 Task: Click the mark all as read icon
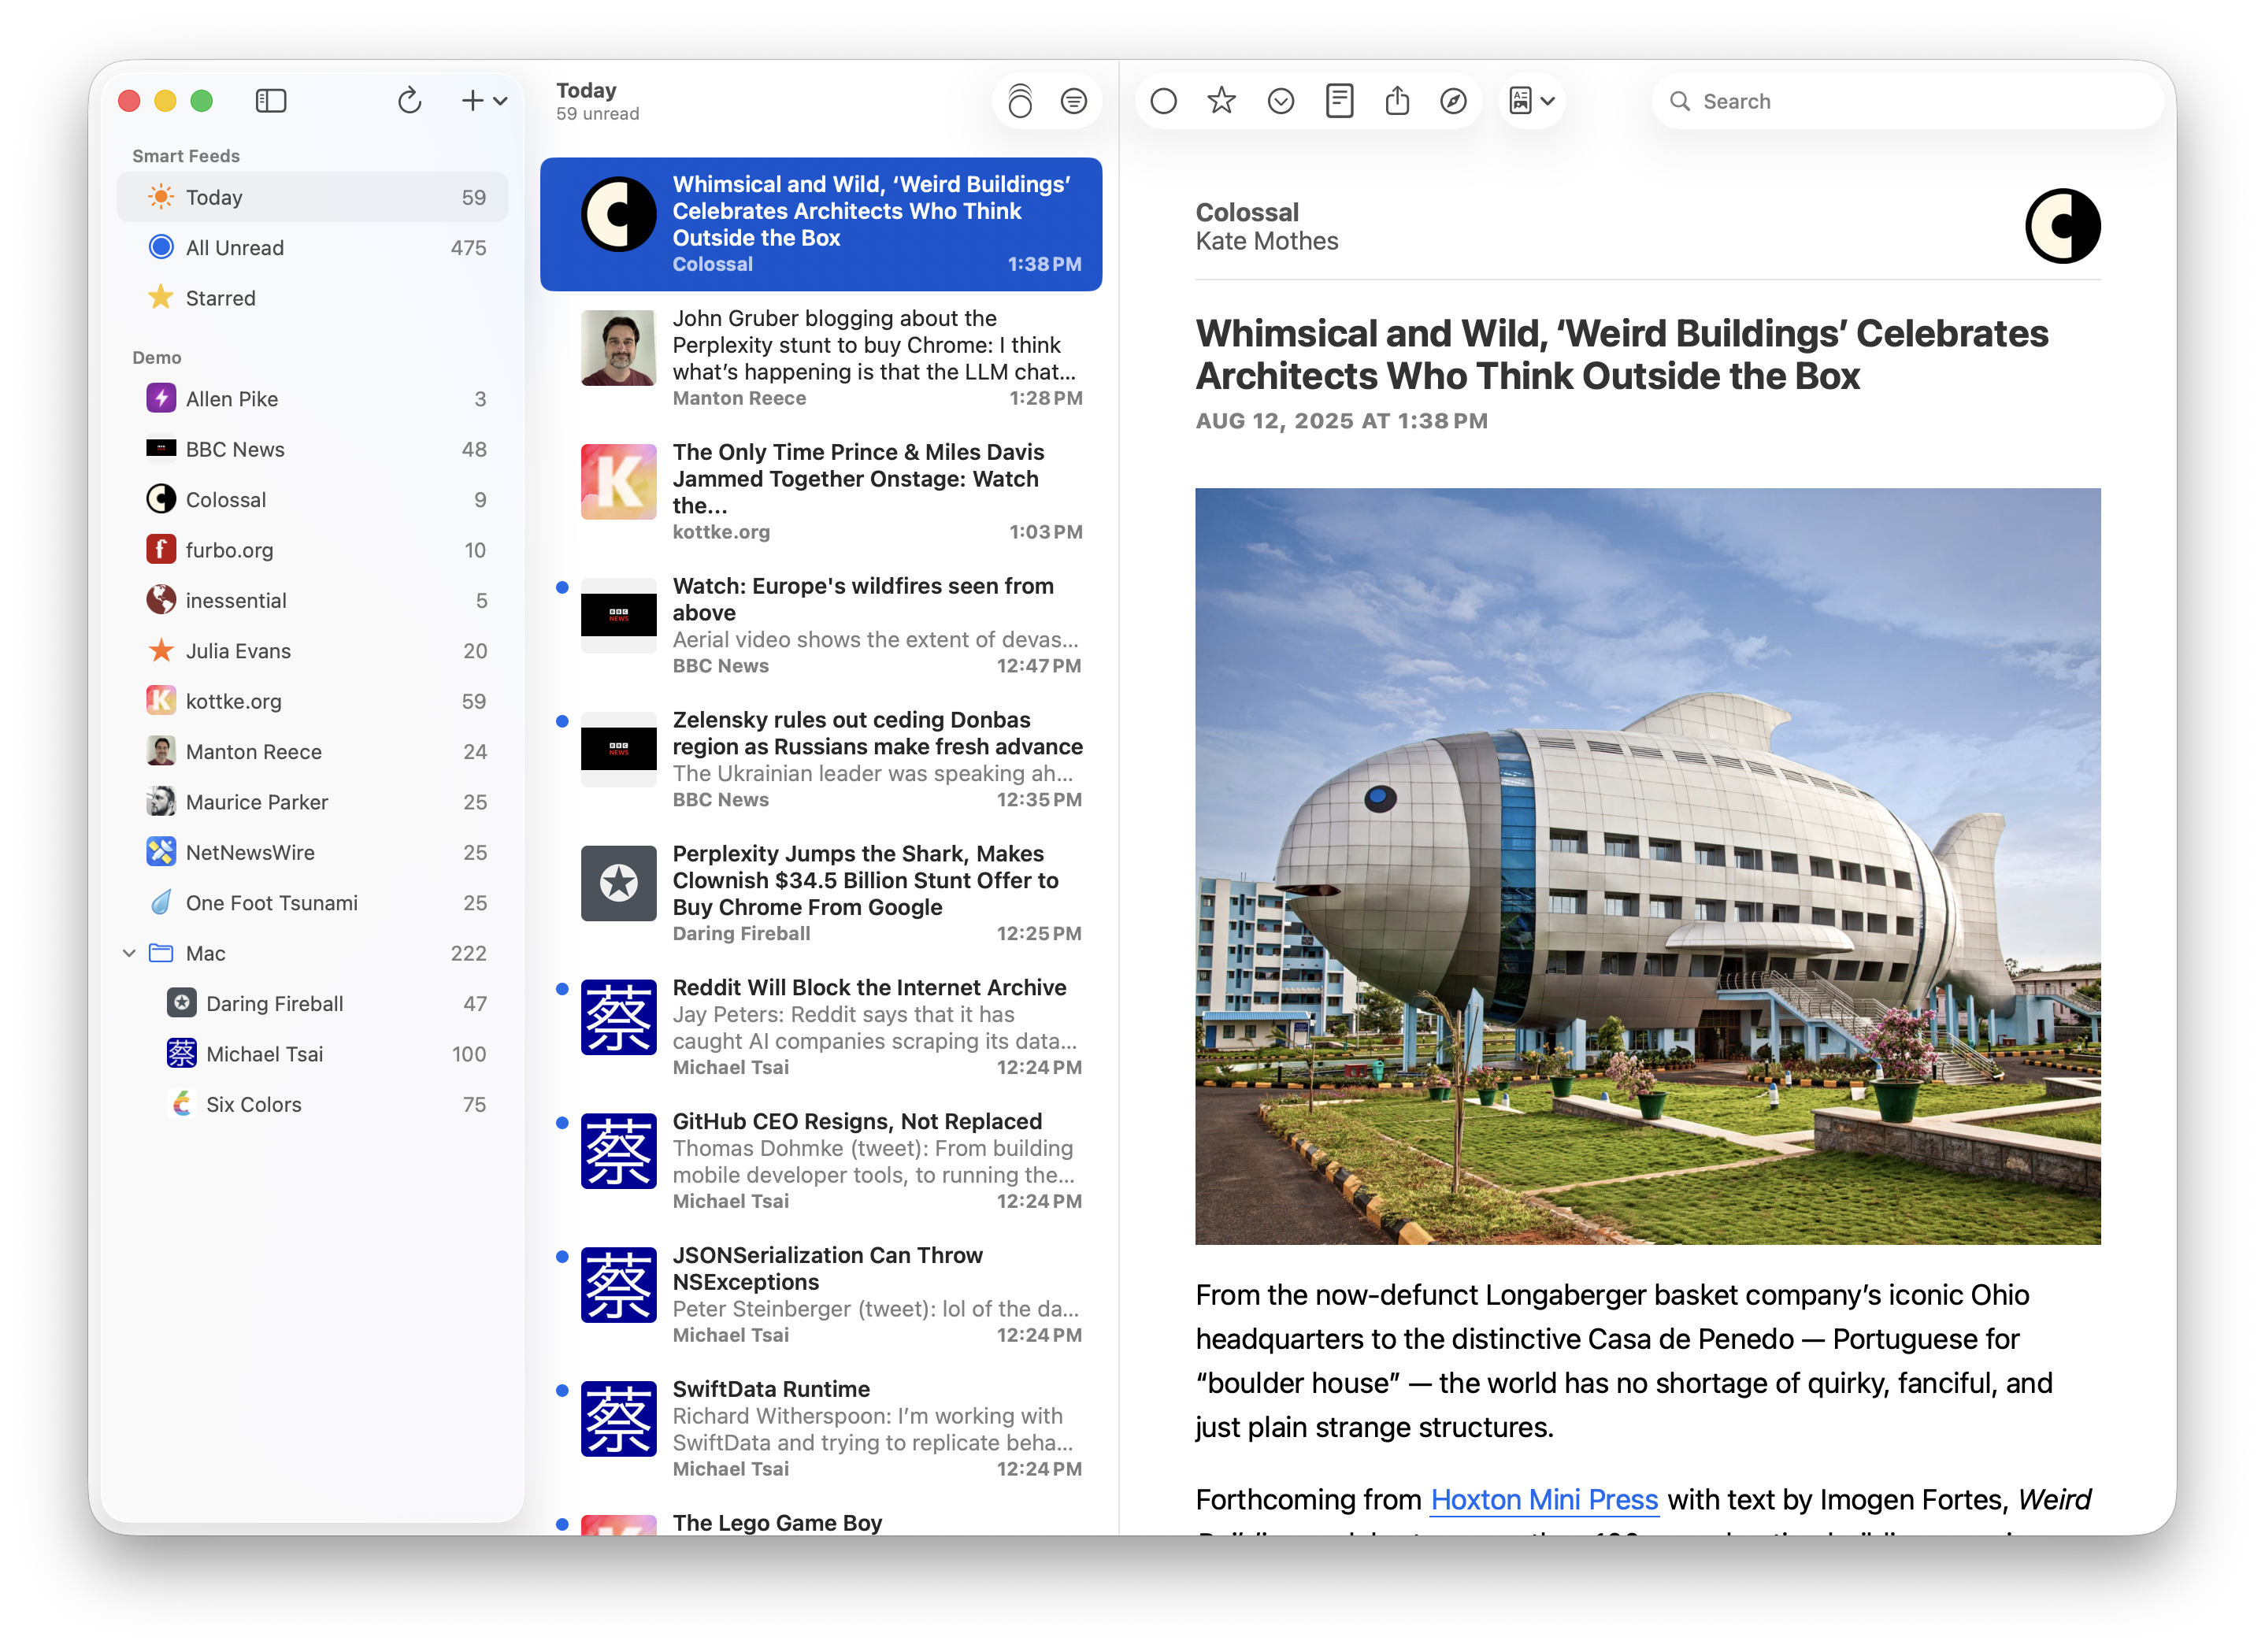pos(1019,101)
